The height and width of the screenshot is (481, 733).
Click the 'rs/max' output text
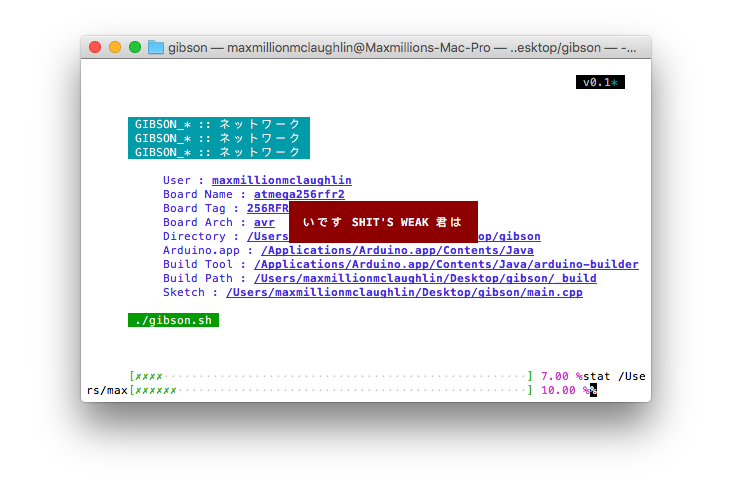107,390
